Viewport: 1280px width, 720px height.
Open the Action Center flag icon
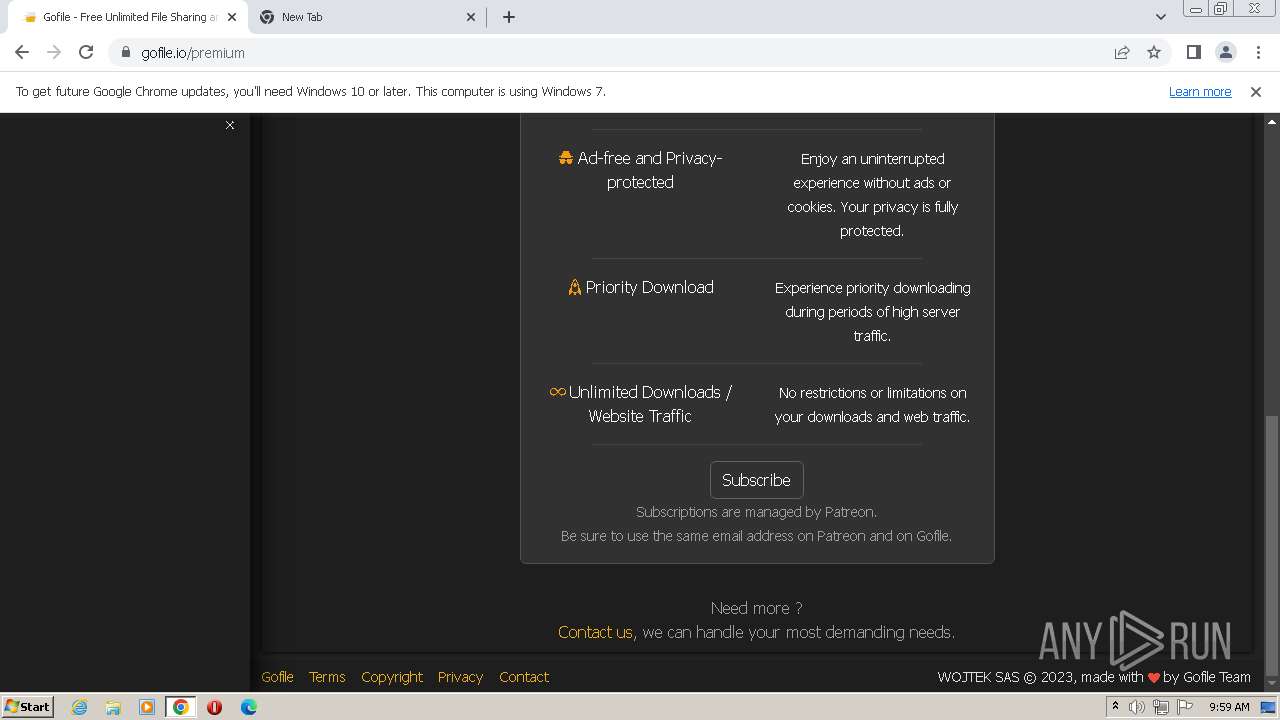[x=1185, y=707]
